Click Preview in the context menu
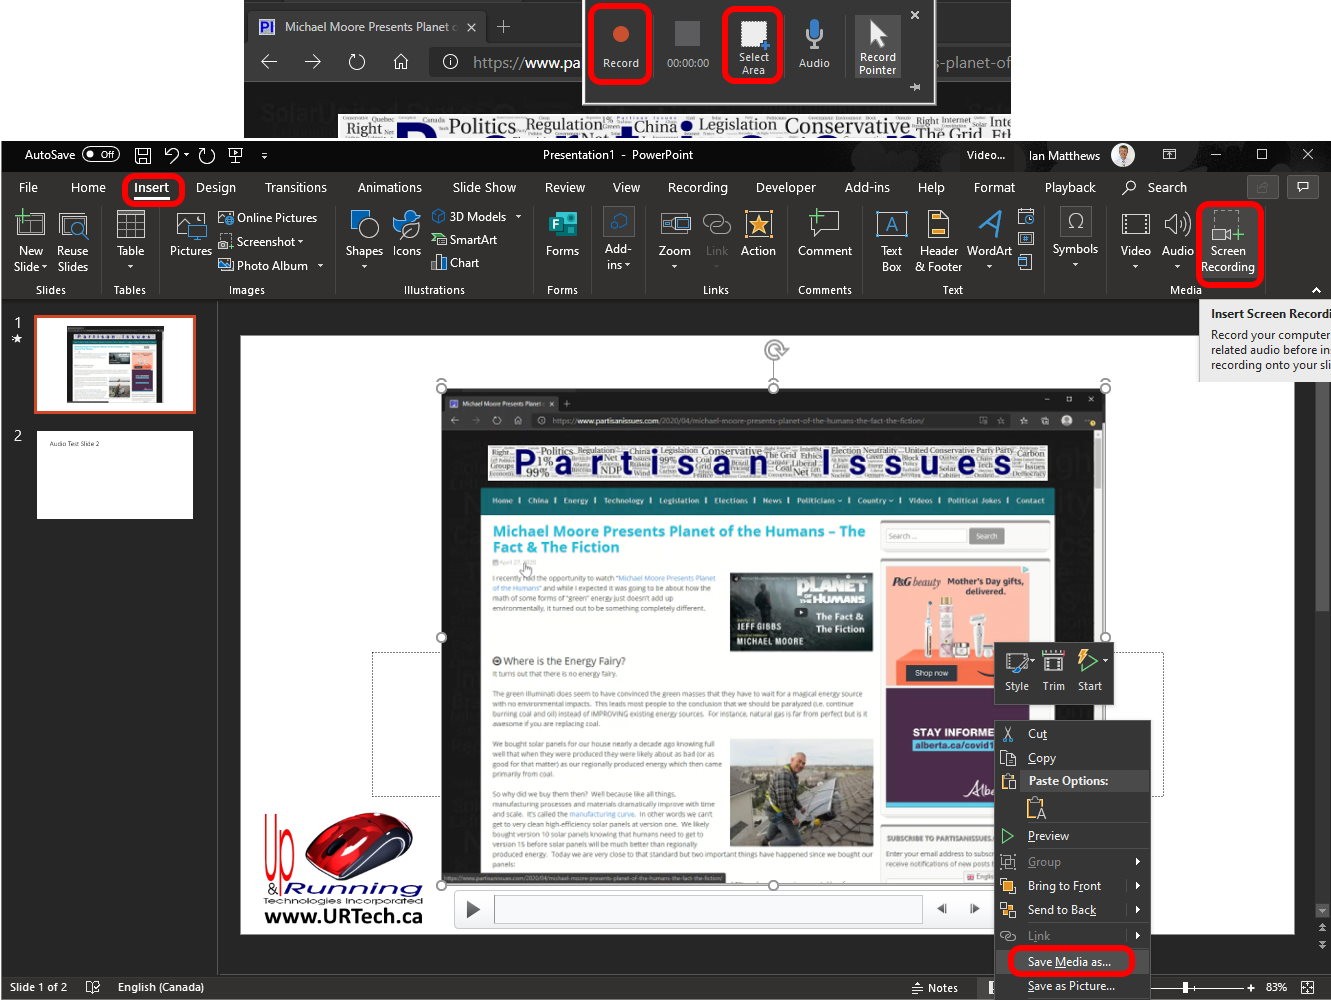Viewport: 1331px width, 1000px height. (x=1048, y=836)
